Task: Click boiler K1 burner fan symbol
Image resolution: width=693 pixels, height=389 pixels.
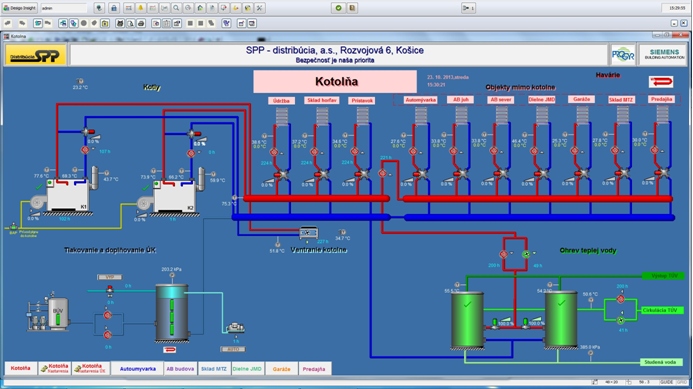Action: click(38, 202)
